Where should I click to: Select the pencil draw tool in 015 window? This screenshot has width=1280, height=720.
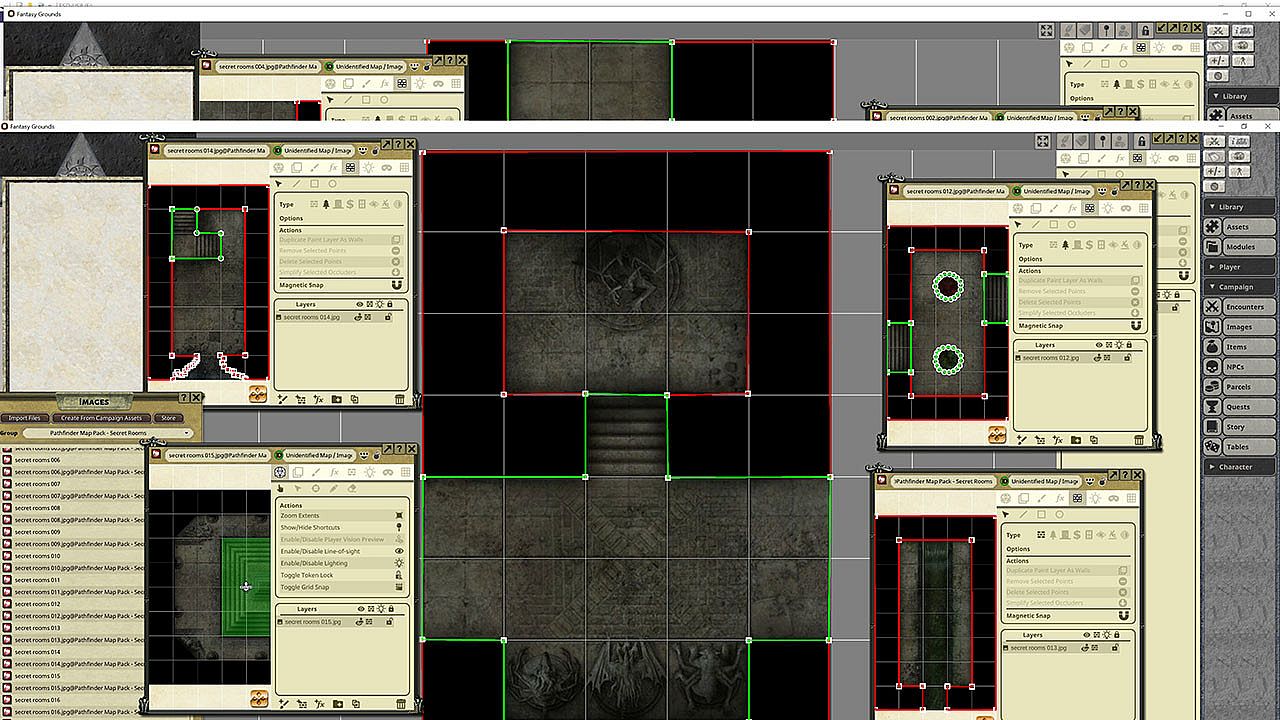coord(333,488)
